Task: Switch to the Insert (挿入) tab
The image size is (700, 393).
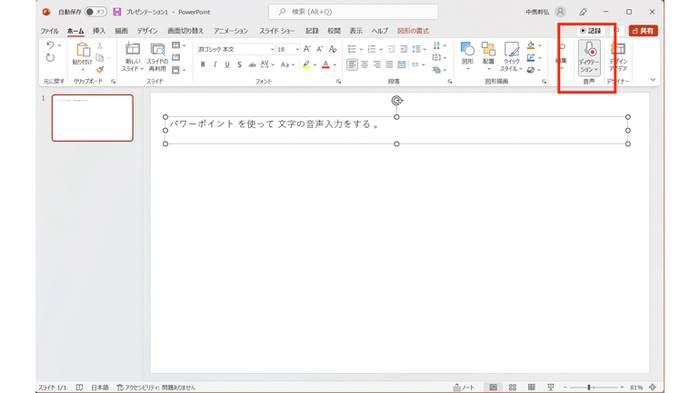Action: pos(99,31)
